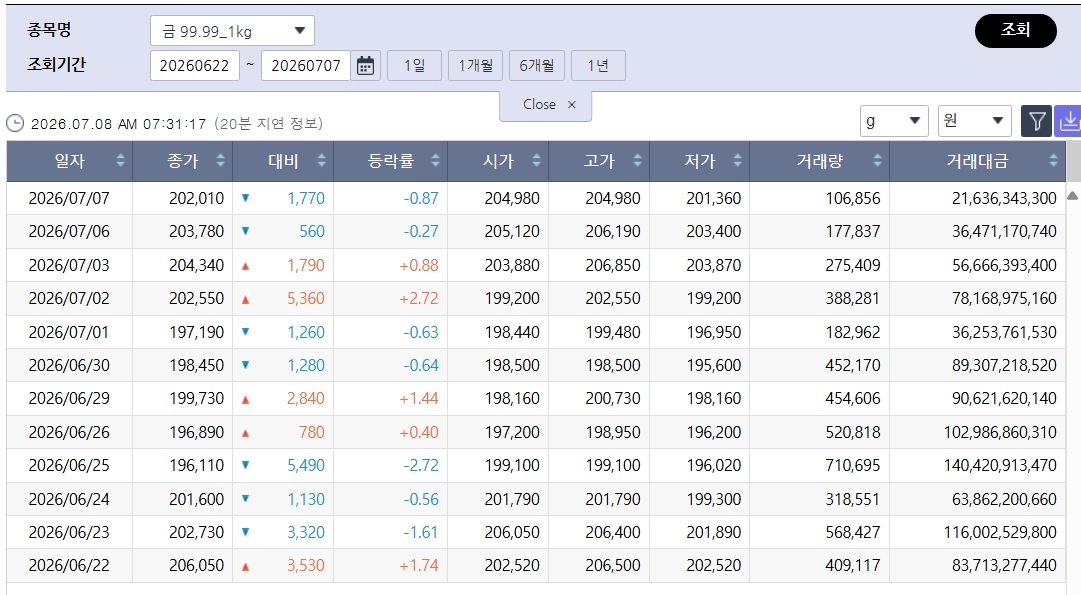The width and height of the screenshot is (1081, 595).
Task: Click trade amount 140,420,913,470
Action: click(1000, 465)
